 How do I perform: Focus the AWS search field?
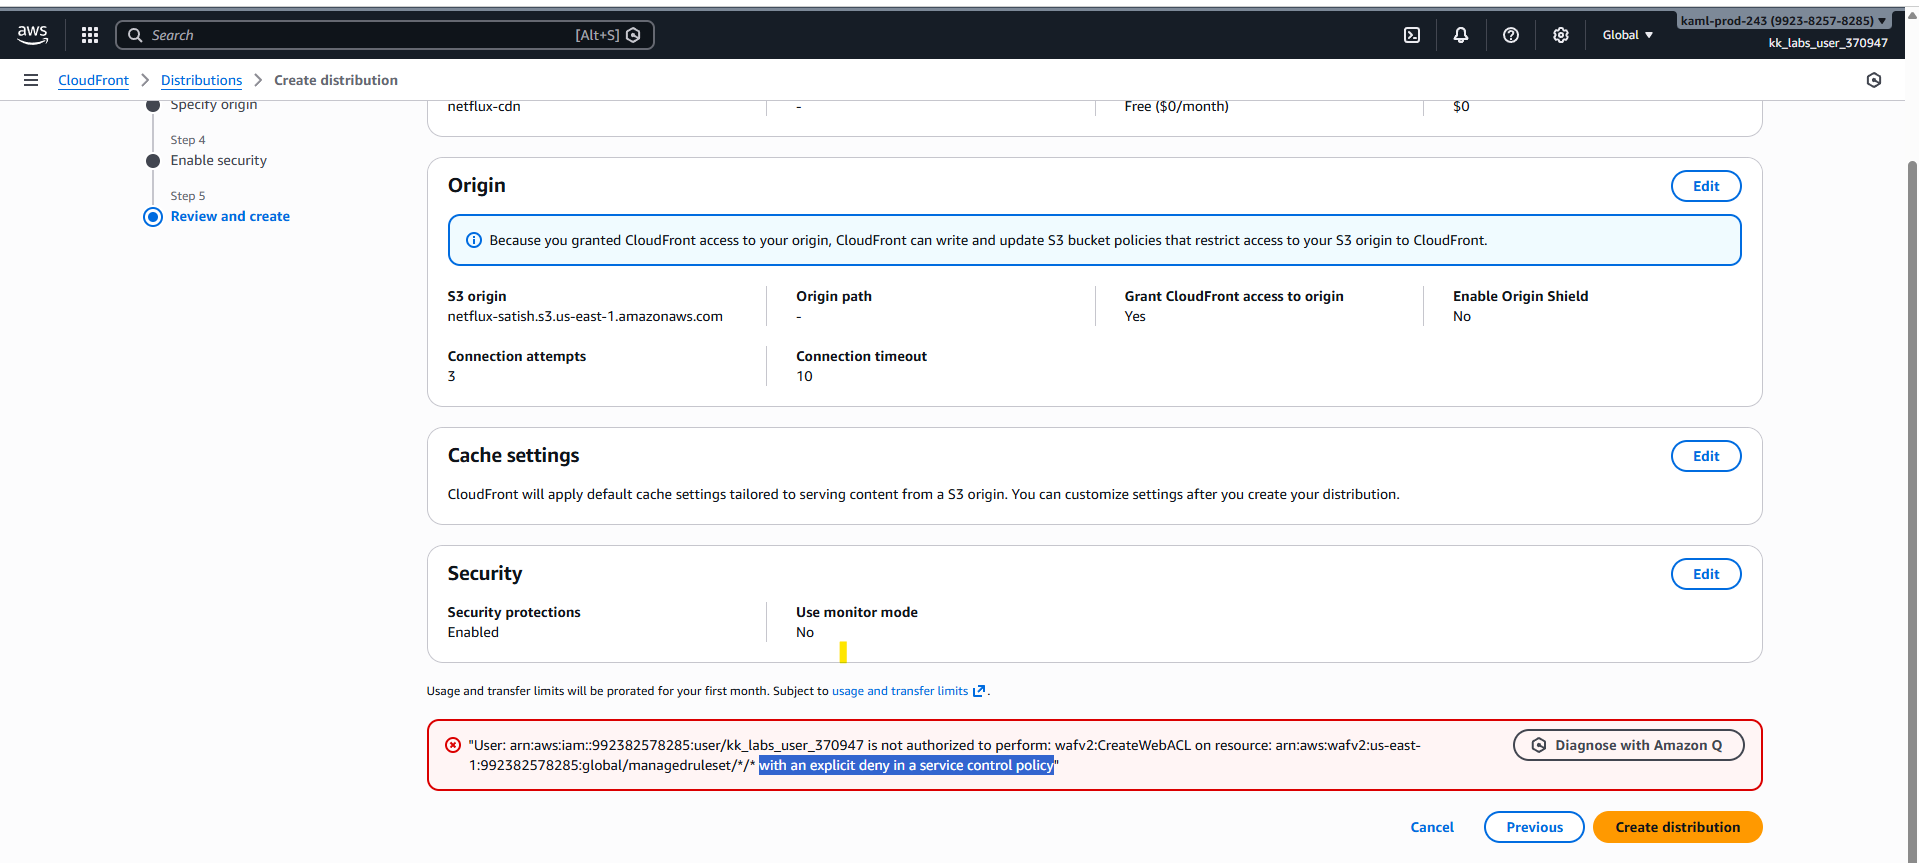click(x=360, y=35)
